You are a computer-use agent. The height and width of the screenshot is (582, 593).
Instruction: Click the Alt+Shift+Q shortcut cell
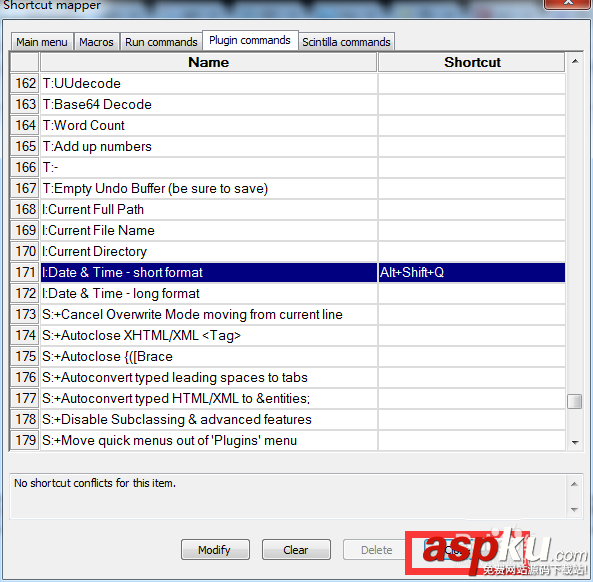[x=472, y=272]
